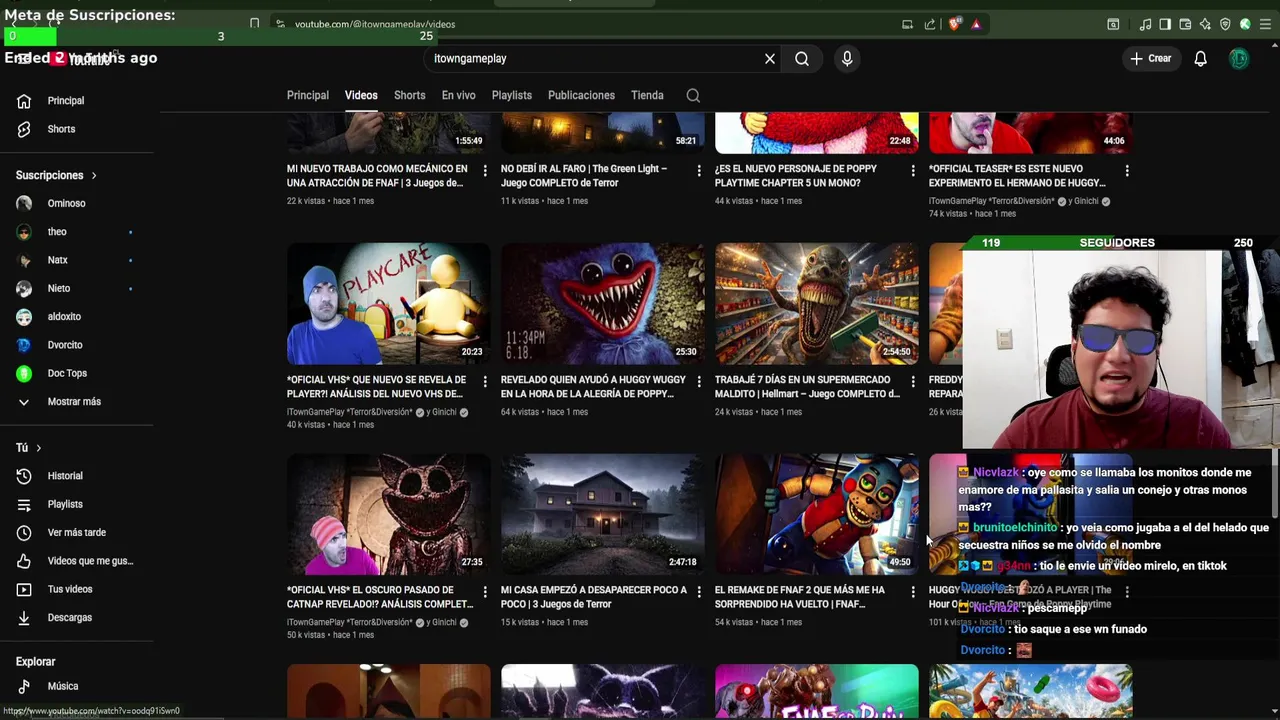
Task: Start voice search with microphone
Action: coord(847,59)
